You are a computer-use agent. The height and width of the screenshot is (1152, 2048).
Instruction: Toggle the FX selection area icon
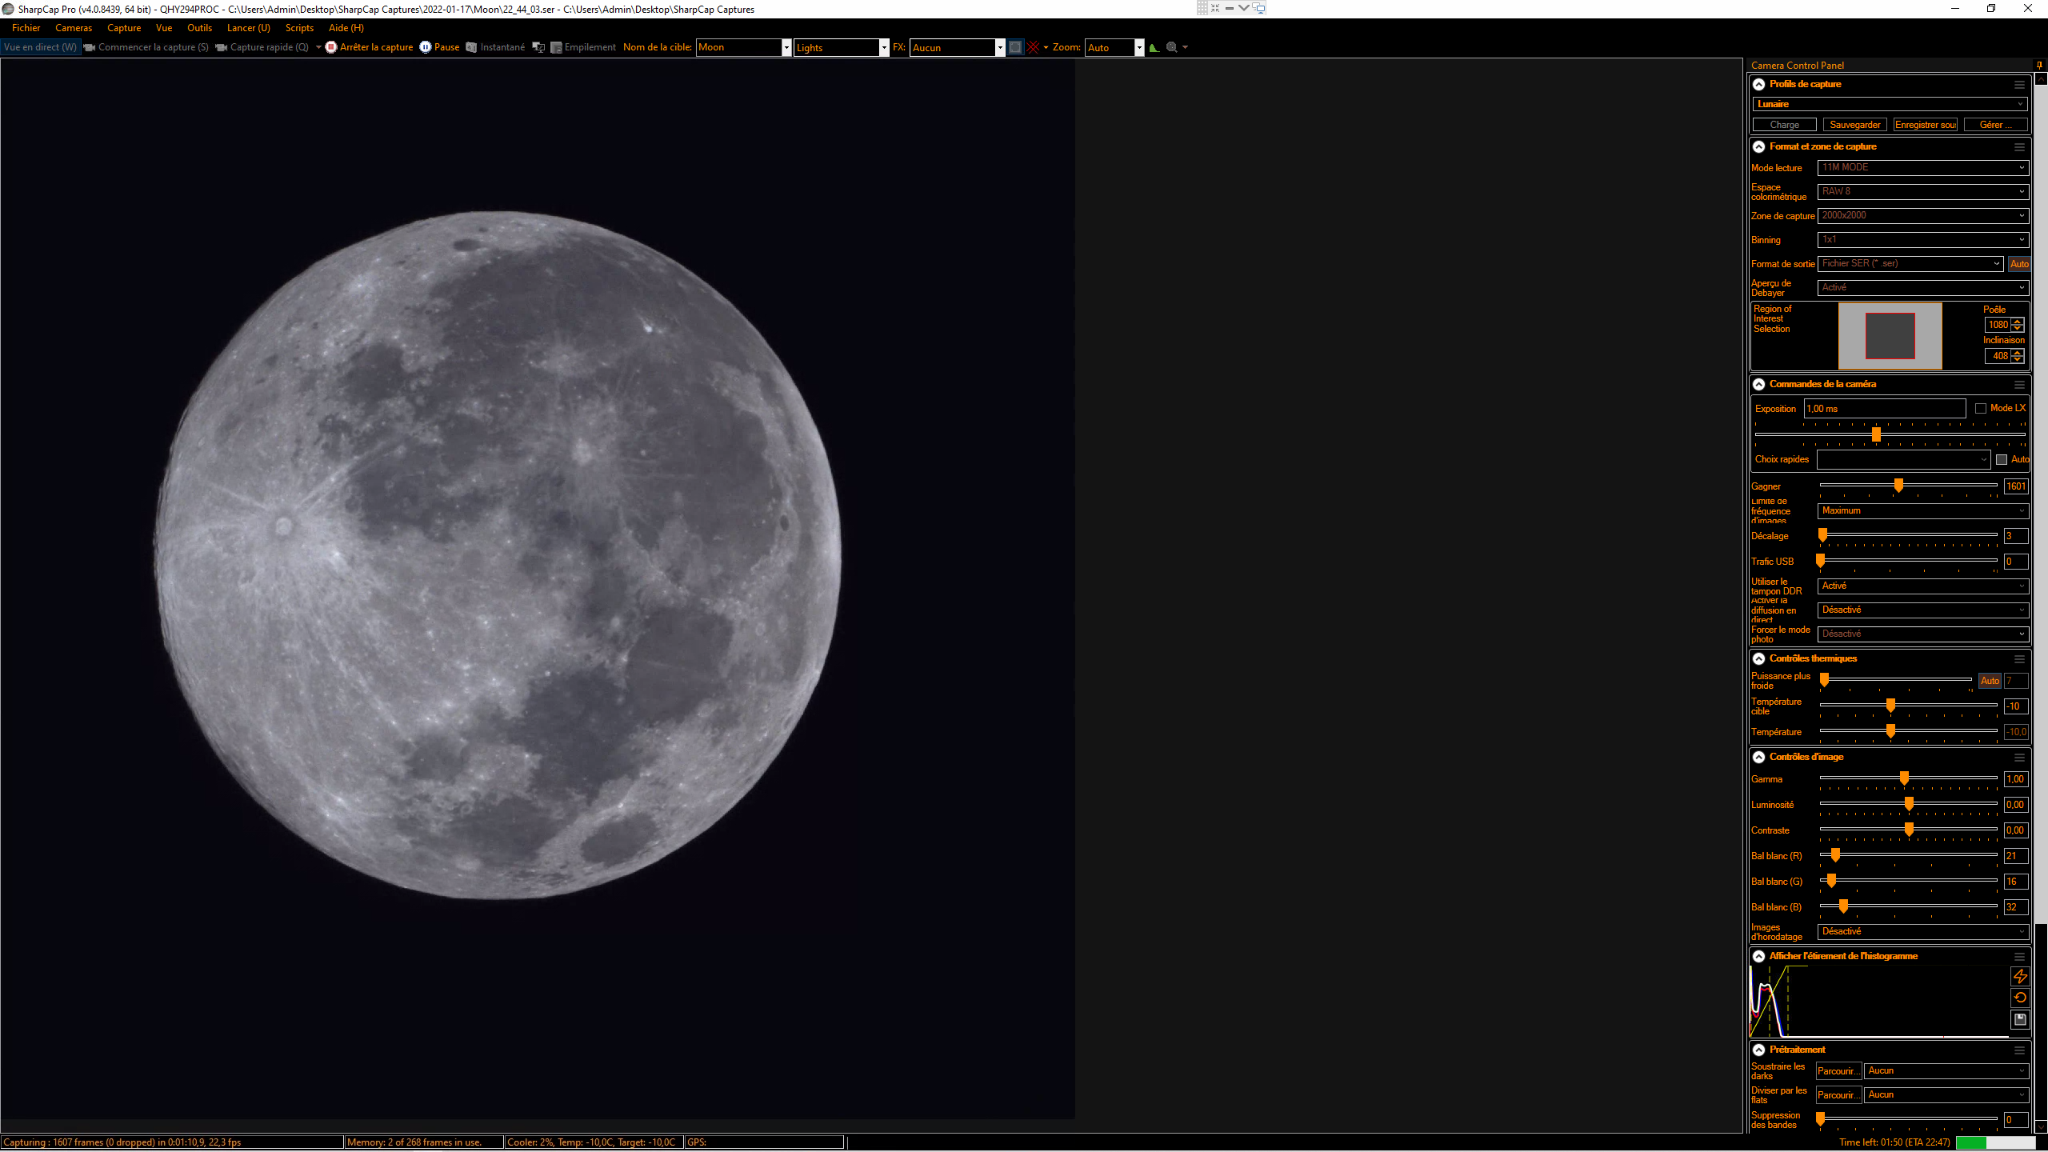[x=1015, y=47]
